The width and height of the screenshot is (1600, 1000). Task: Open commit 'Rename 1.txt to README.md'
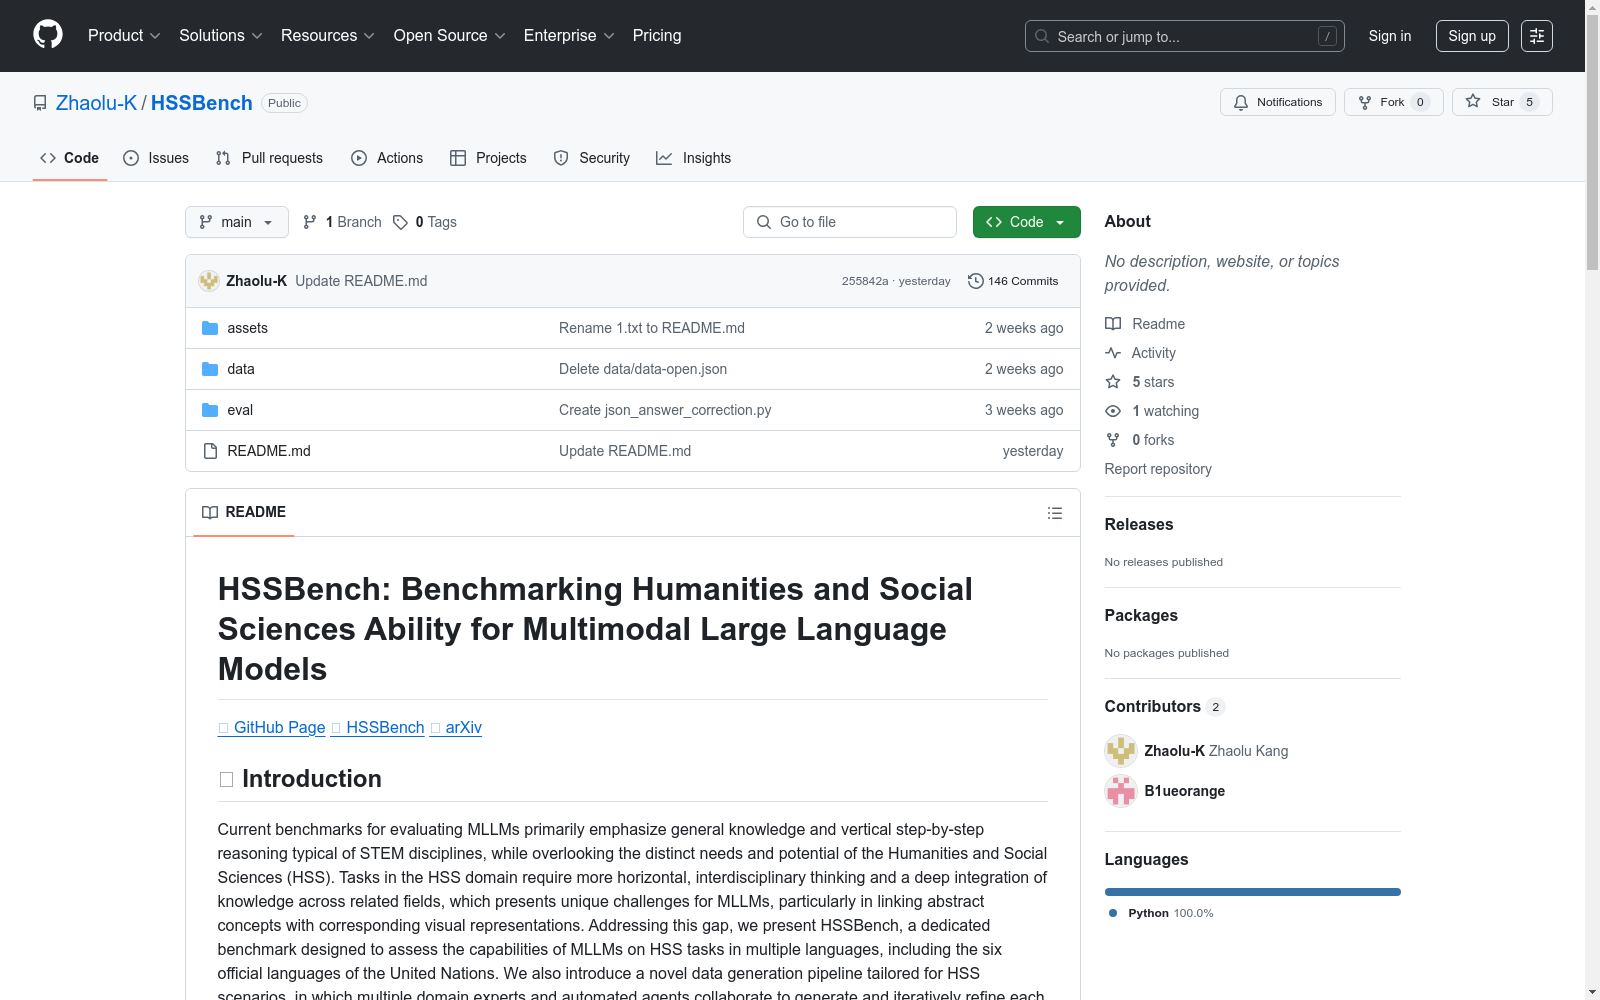coord(652,328)
